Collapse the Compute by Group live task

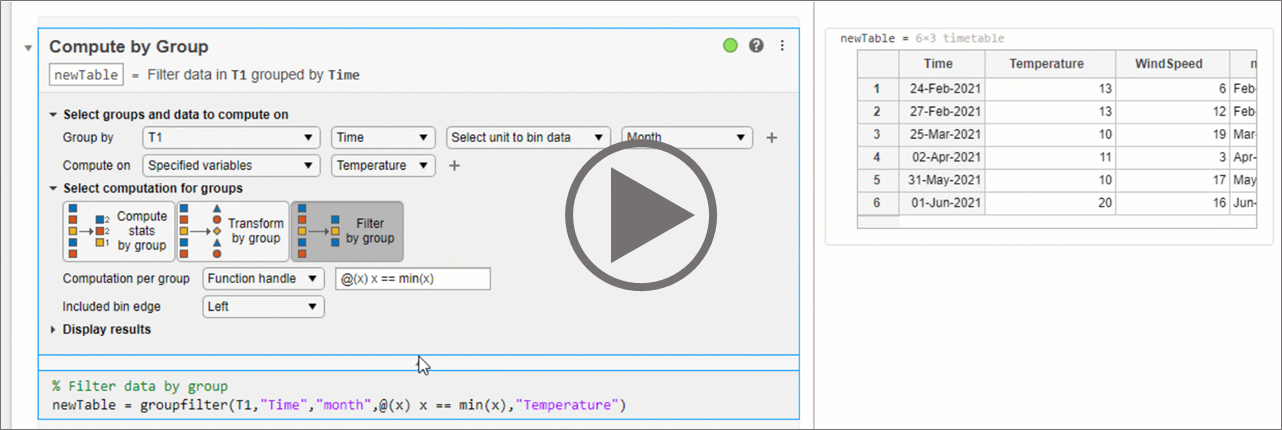coord(28,48)
